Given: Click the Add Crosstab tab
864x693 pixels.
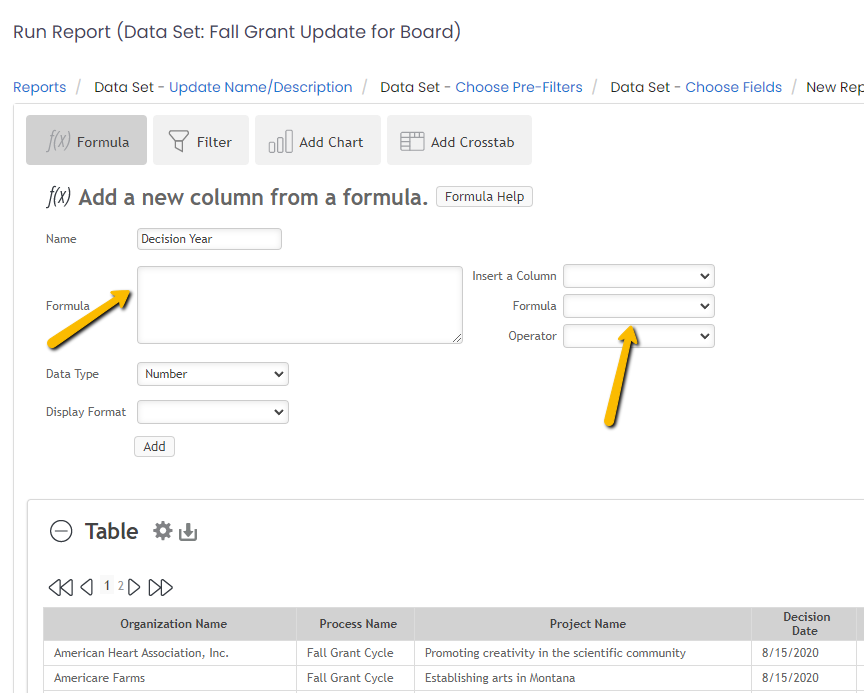Looking at the screenshot, I should (459, 140).
